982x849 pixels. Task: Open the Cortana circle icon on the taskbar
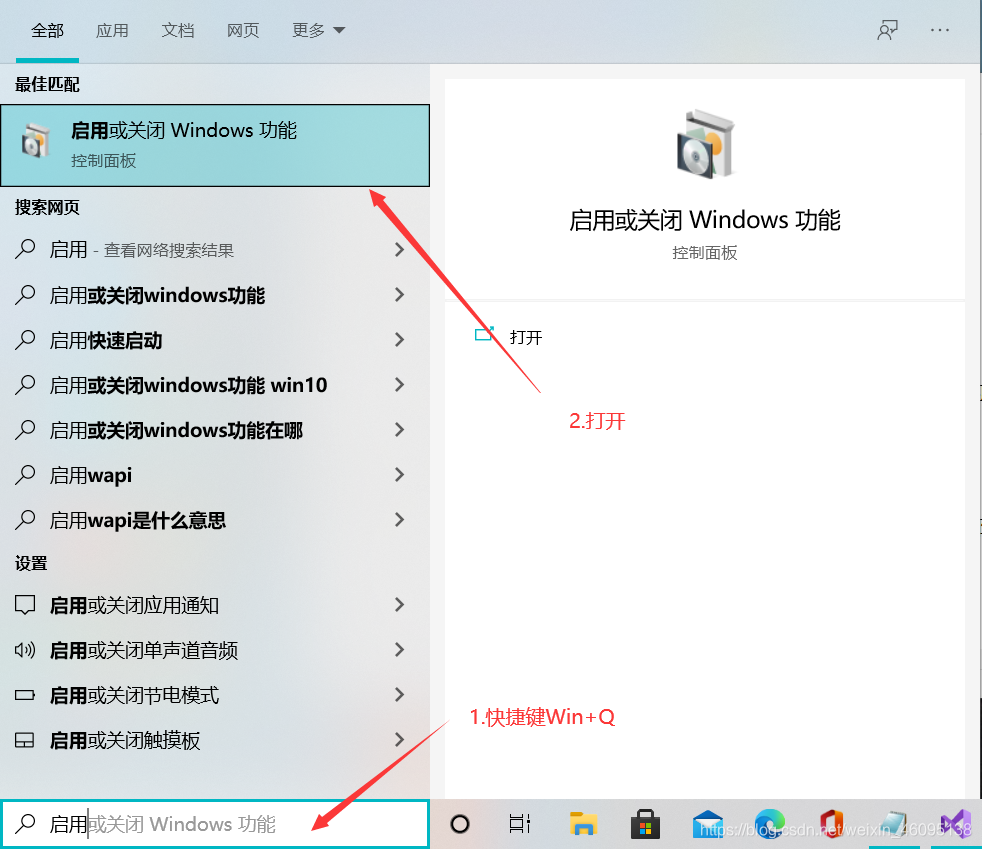460,824
